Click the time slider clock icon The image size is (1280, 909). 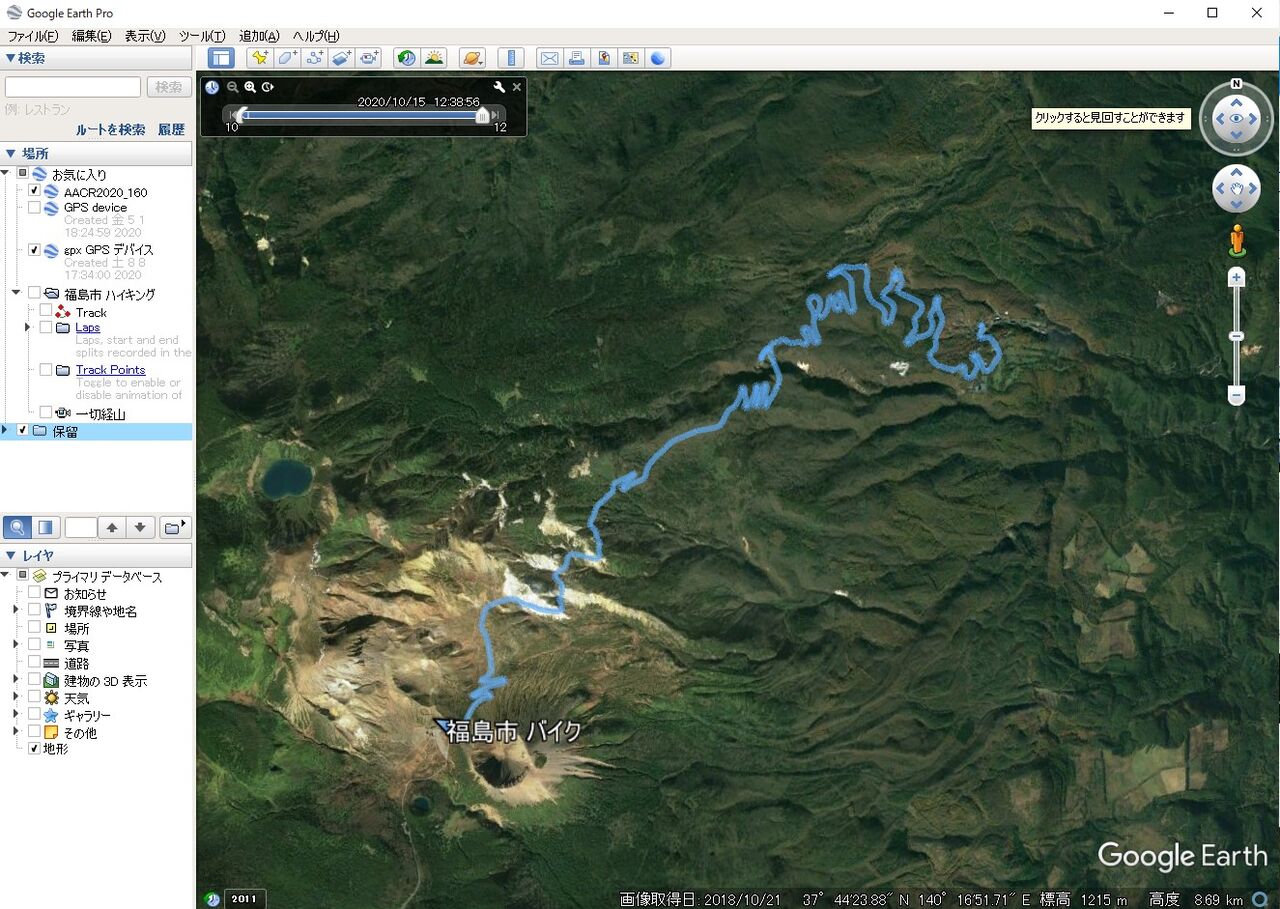click(x=212, y=87)
